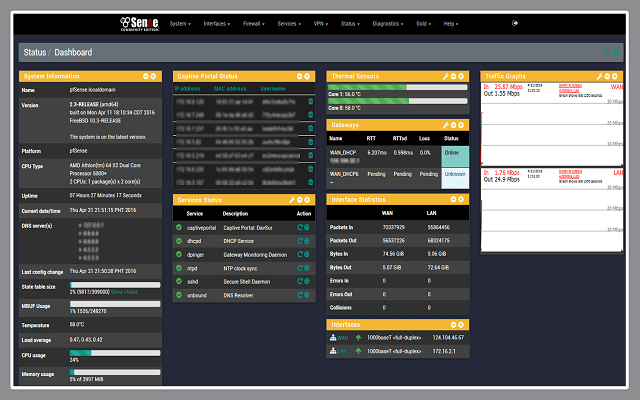The image size is (640, 400).
Task: Click the CPU usage progress bar
Action: [x=92, y=352]
